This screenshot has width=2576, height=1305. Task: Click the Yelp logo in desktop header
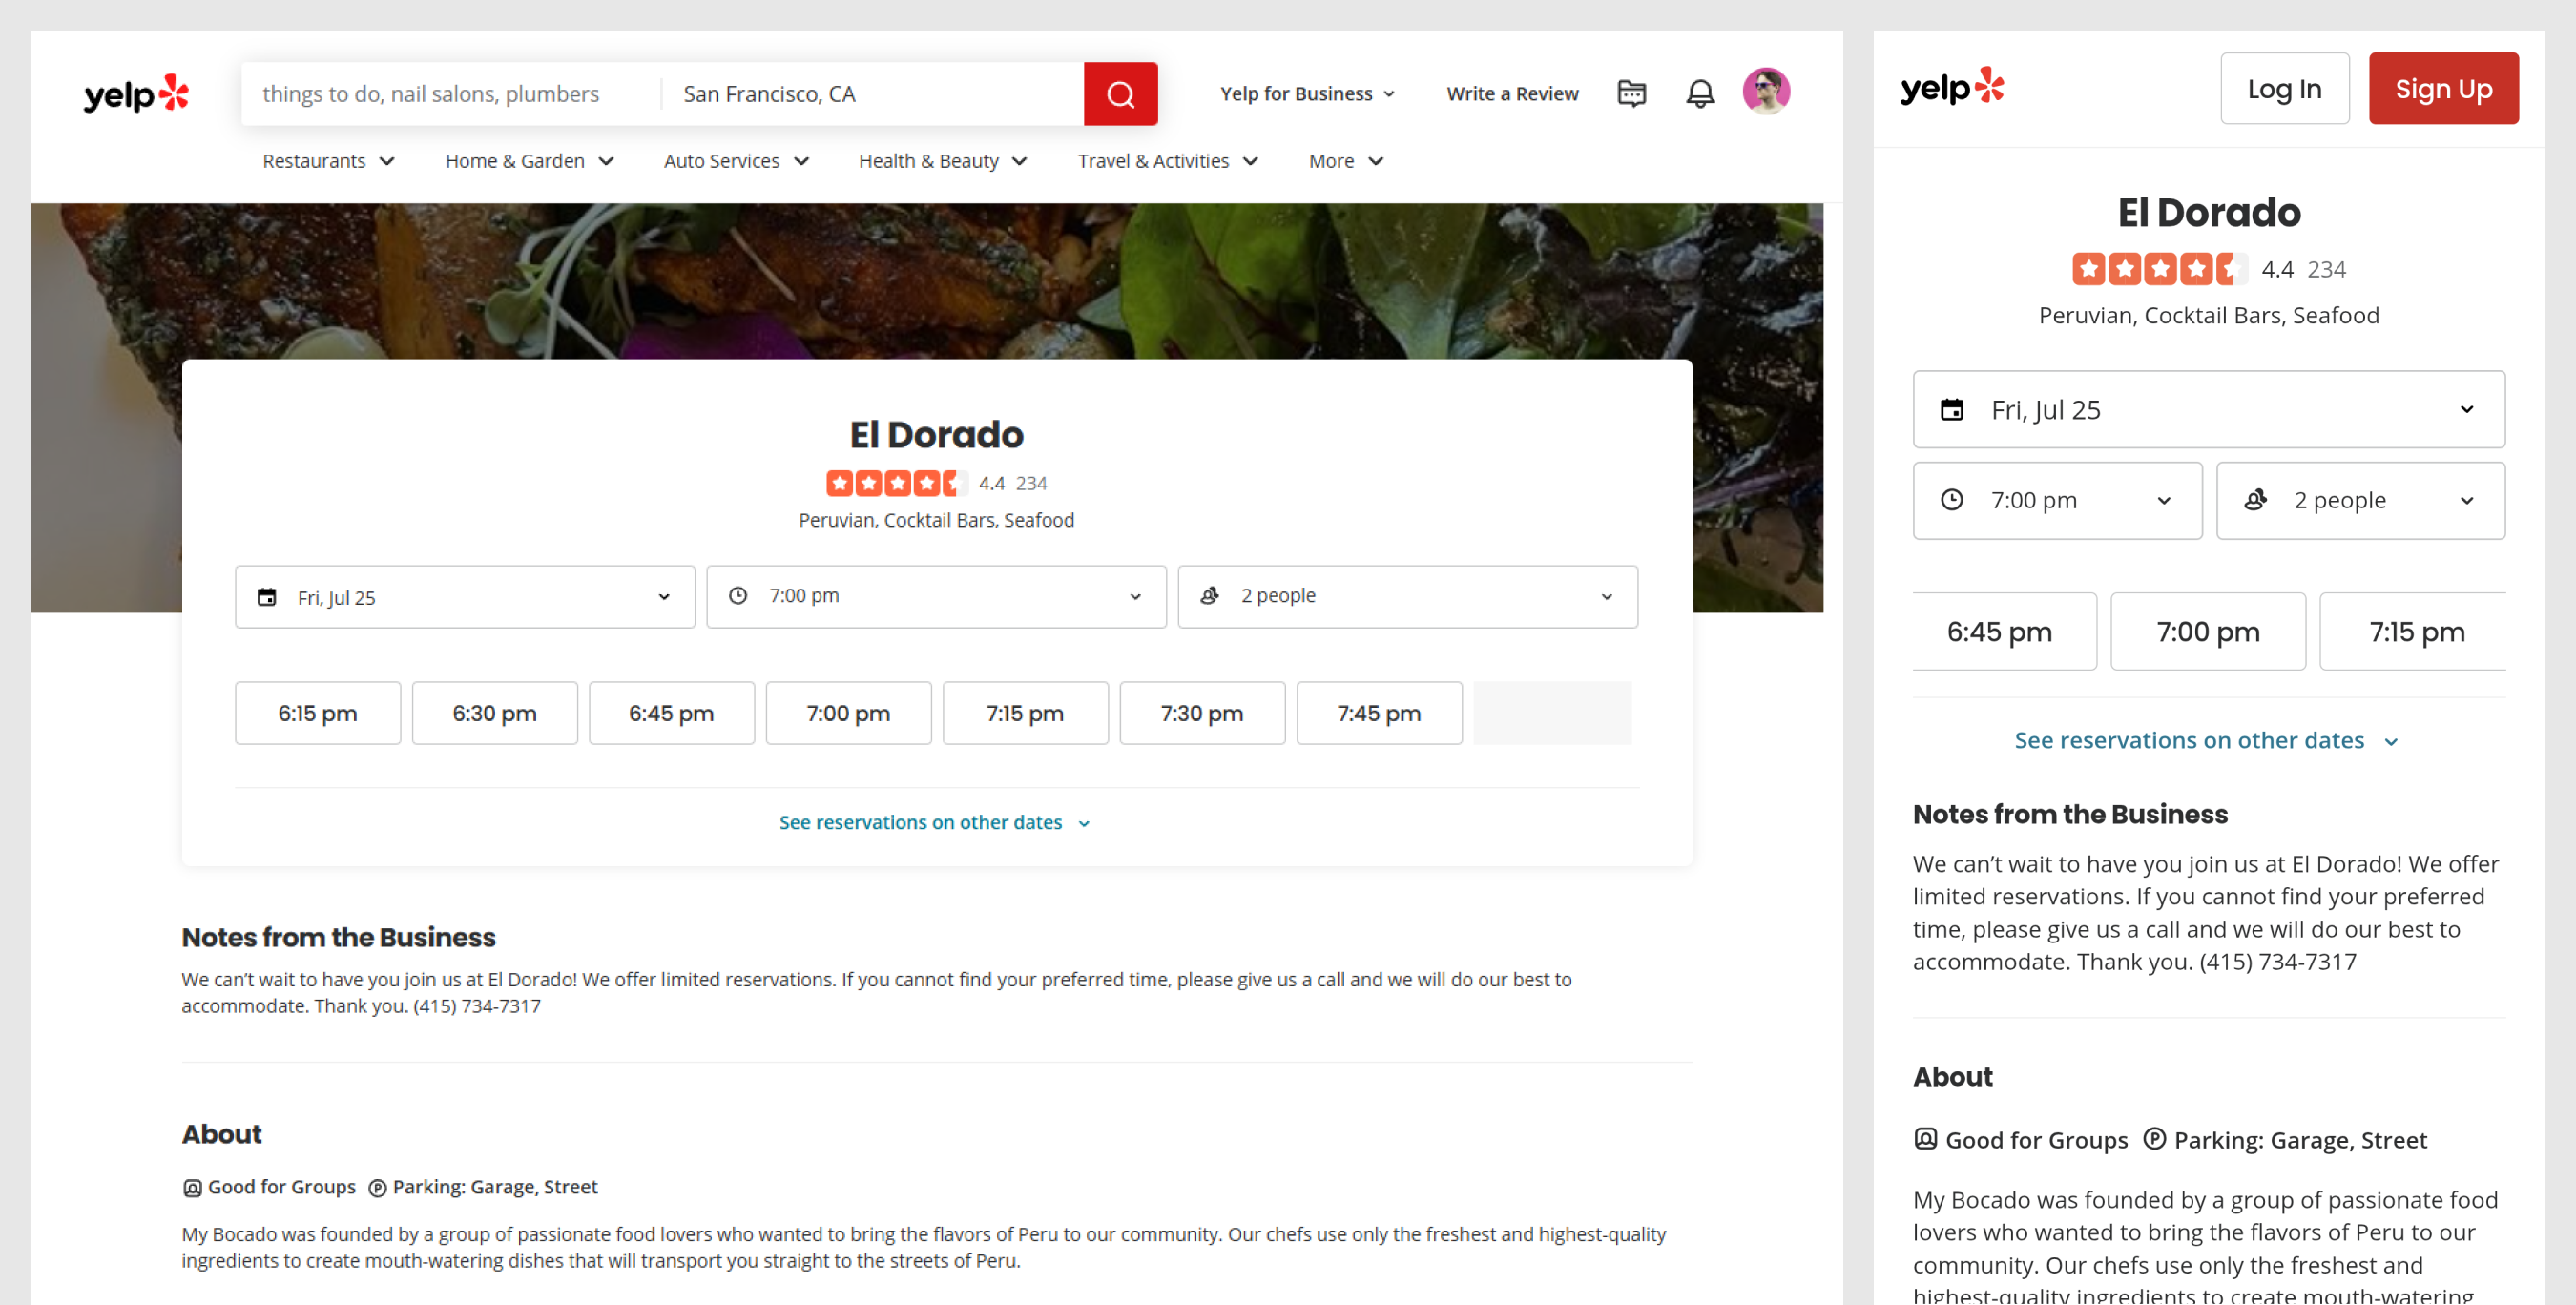[136, 94]
